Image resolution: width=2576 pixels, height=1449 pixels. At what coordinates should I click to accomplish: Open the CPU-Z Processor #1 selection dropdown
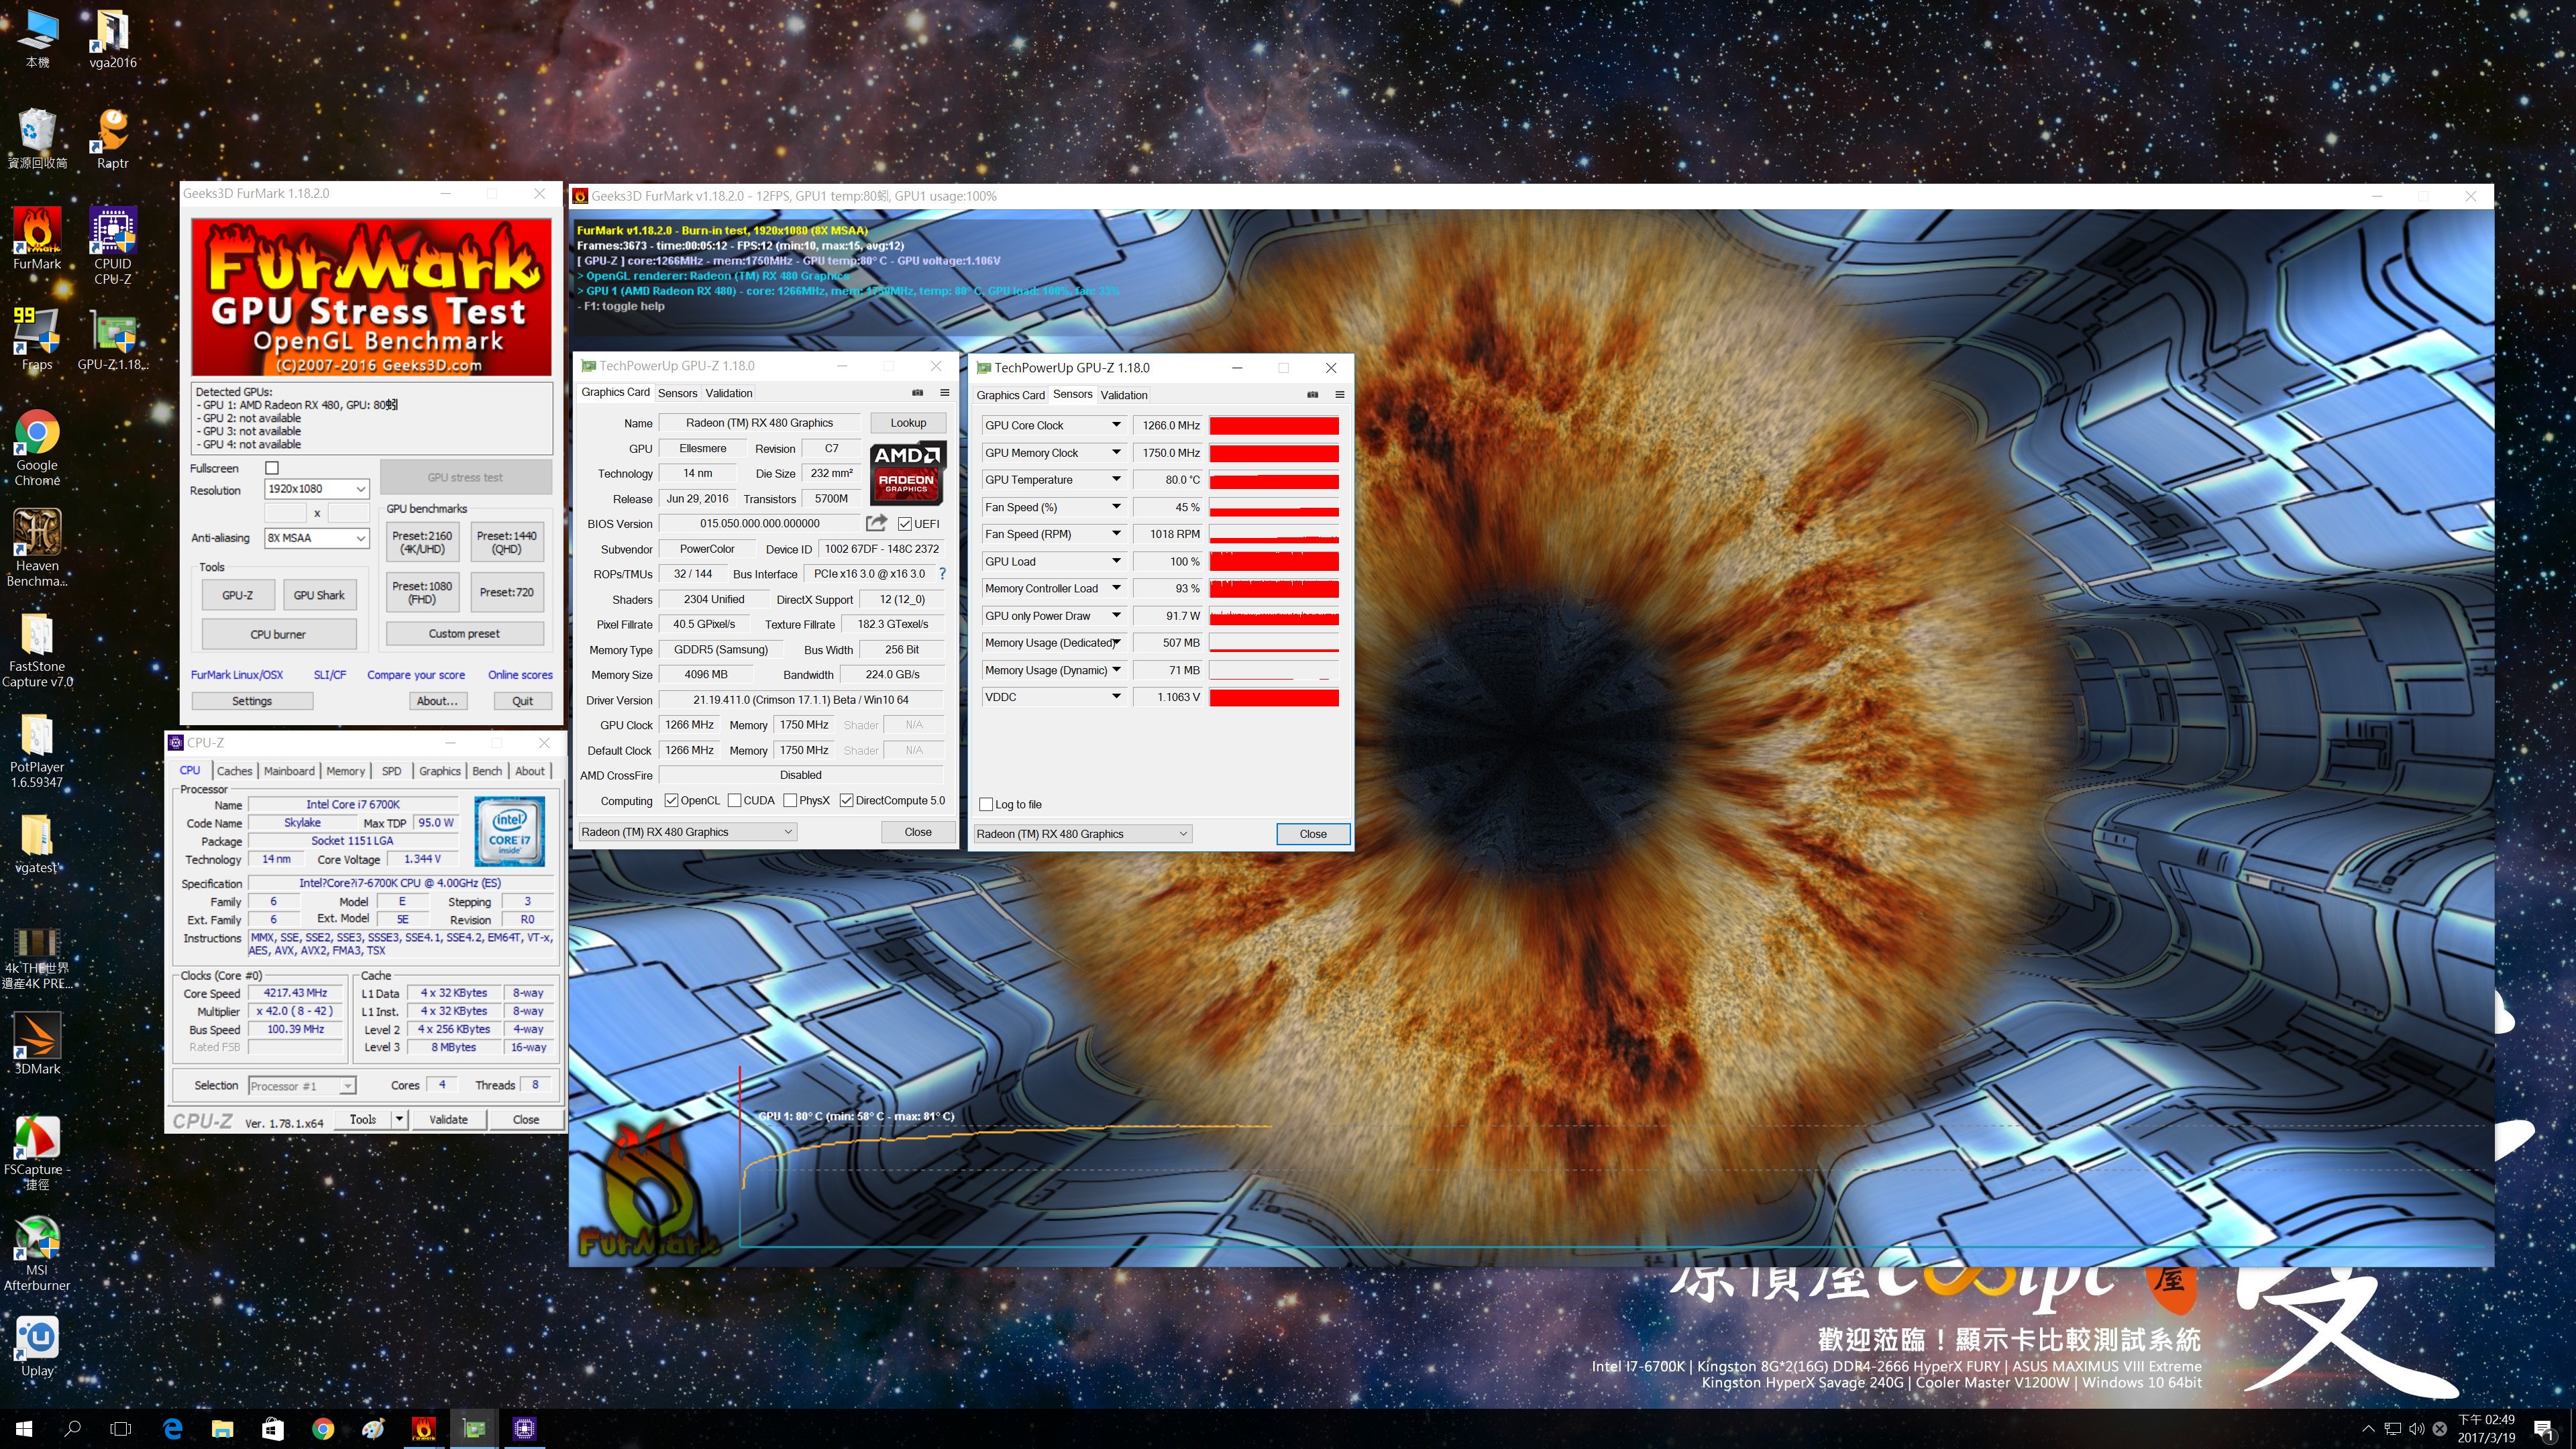click(302, 1086)
